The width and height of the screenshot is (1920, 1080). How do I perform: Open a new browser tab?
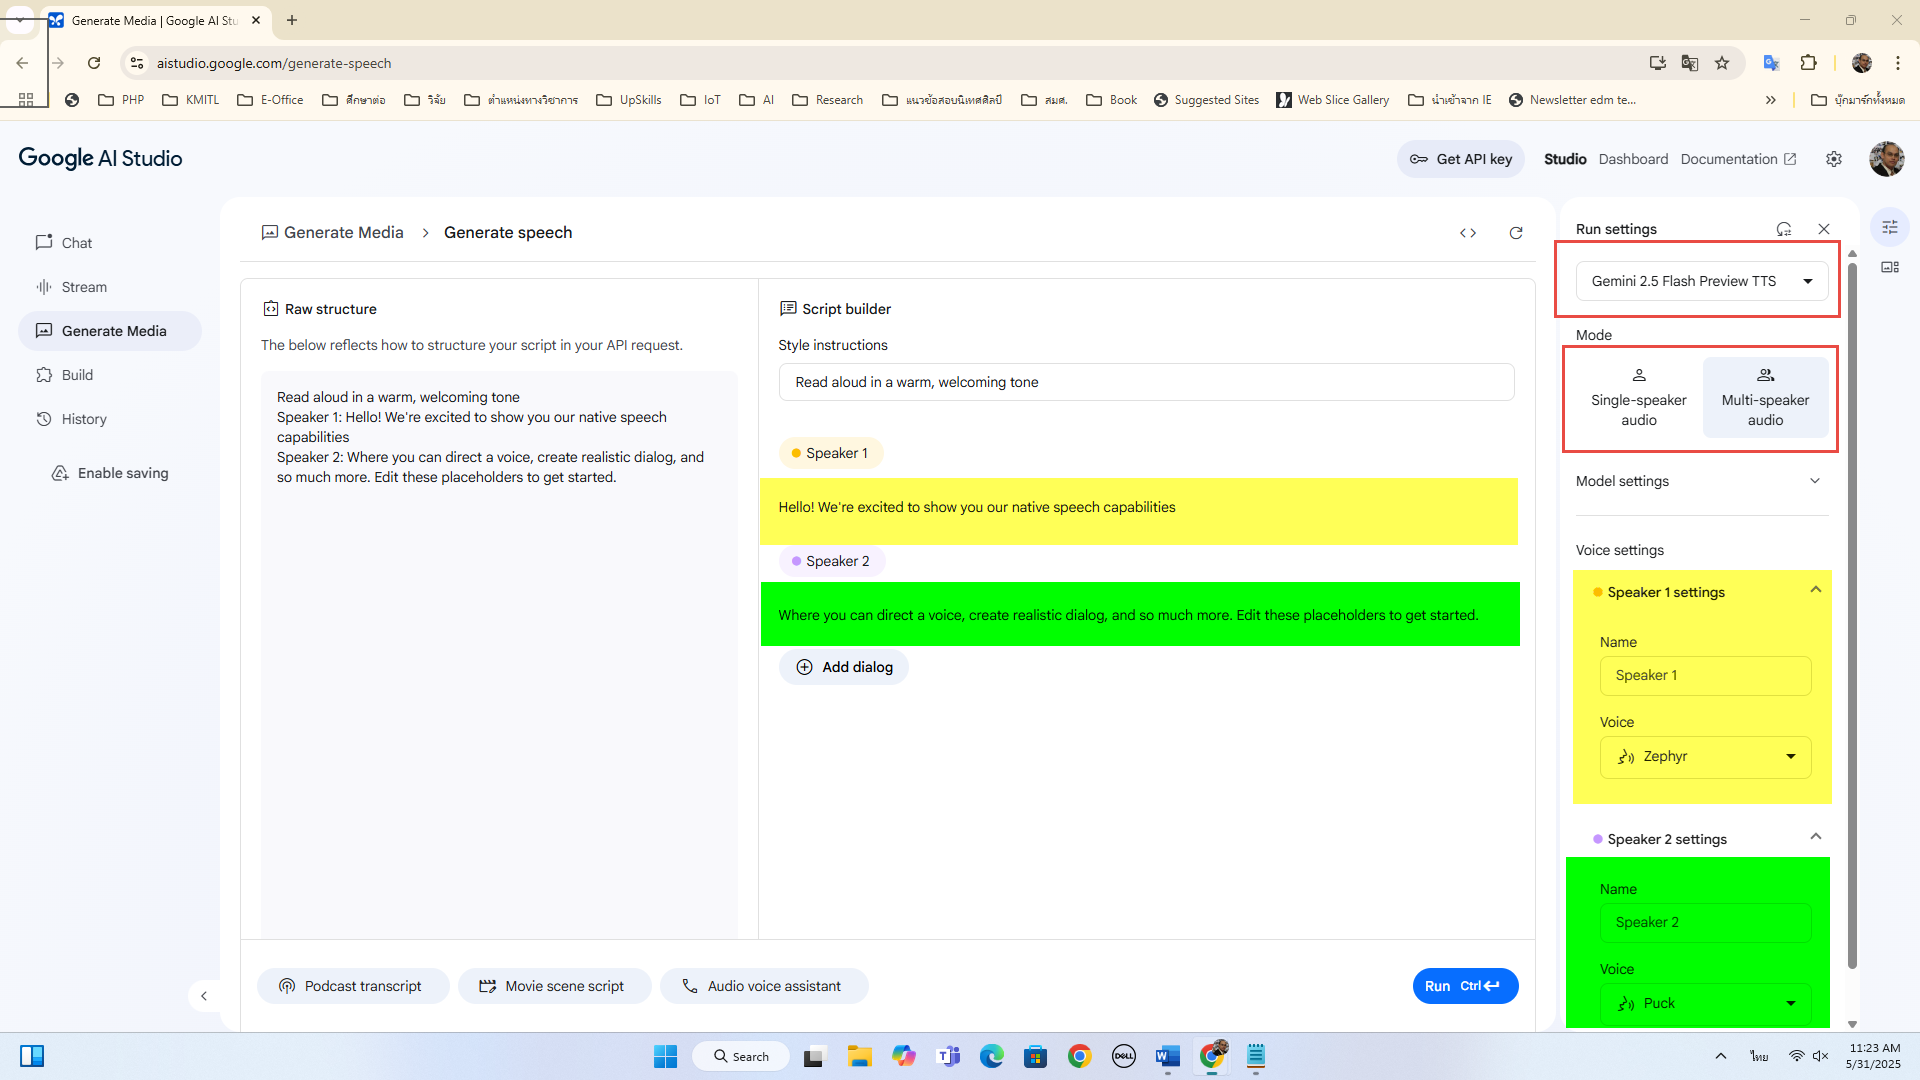(x=292, y=20)
